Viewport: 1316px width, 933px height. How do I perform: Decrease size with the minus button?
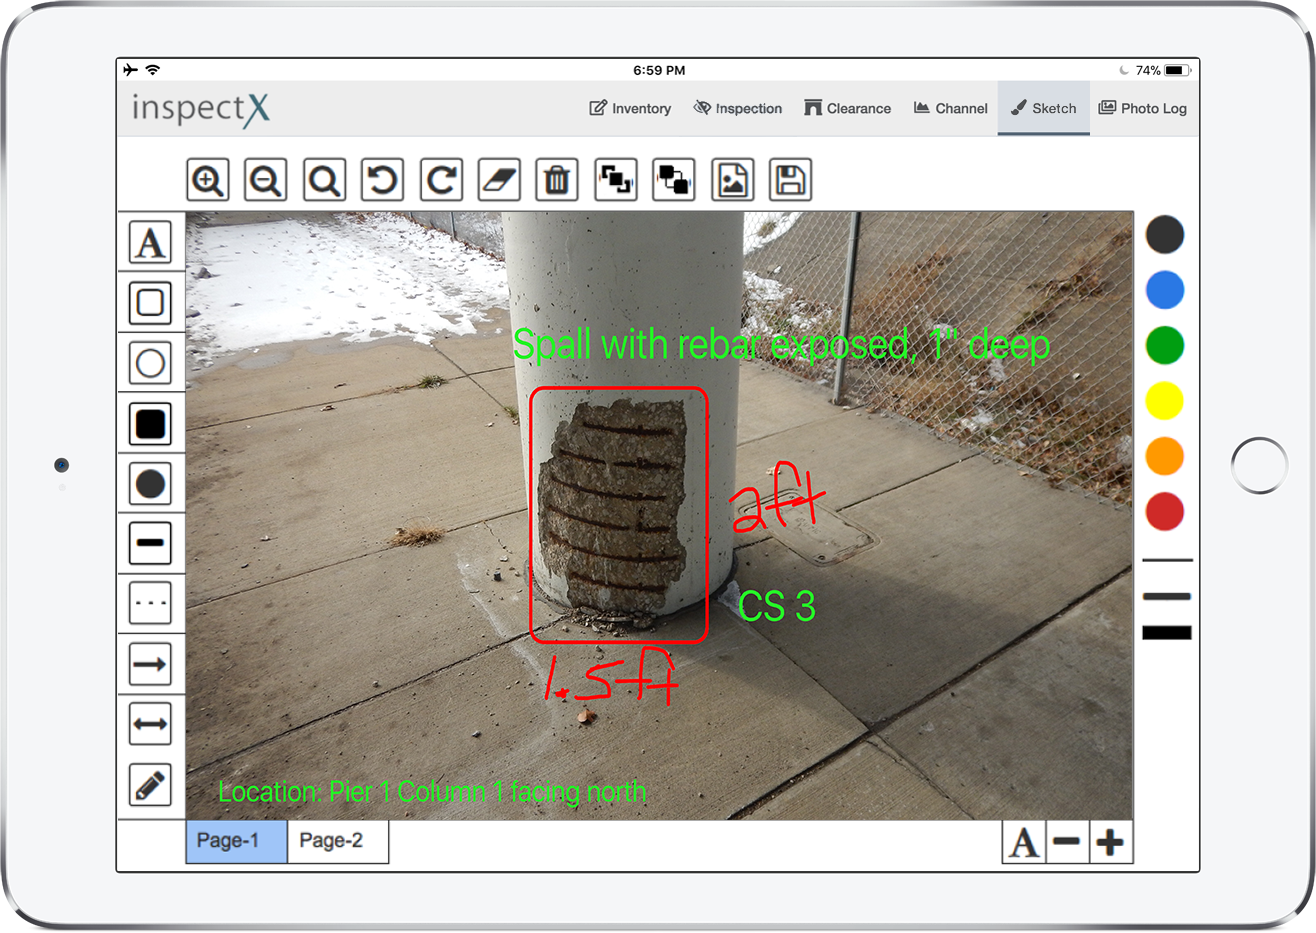1067,842
